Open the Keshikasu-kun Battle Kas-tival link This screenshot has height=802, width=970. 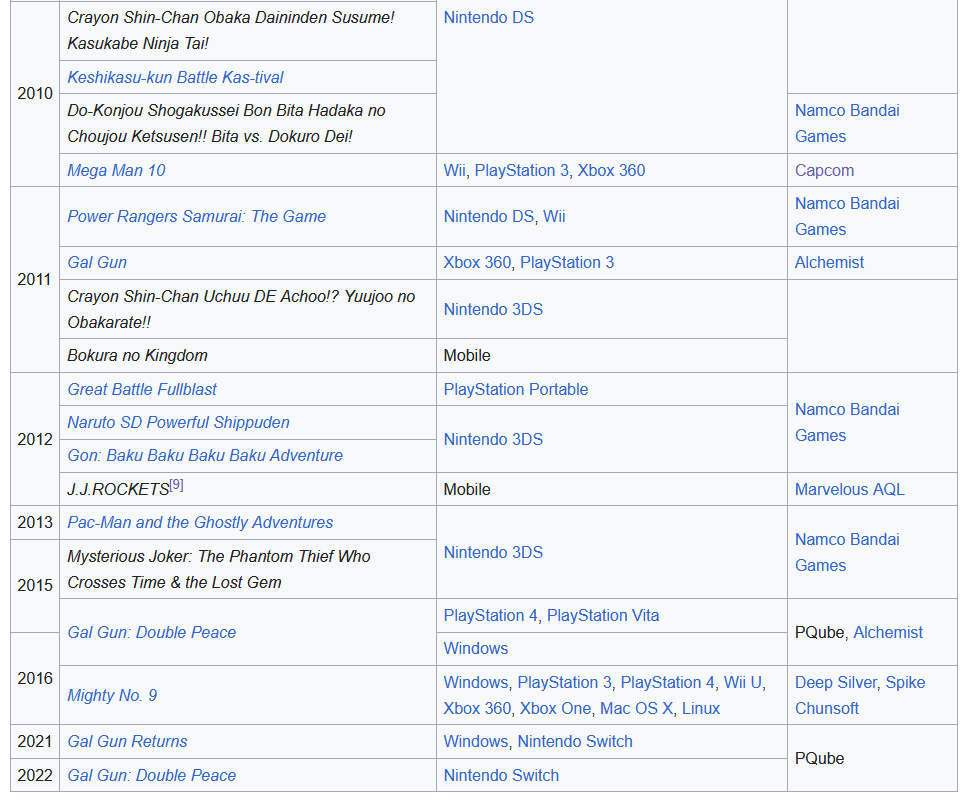pos(175,77)
